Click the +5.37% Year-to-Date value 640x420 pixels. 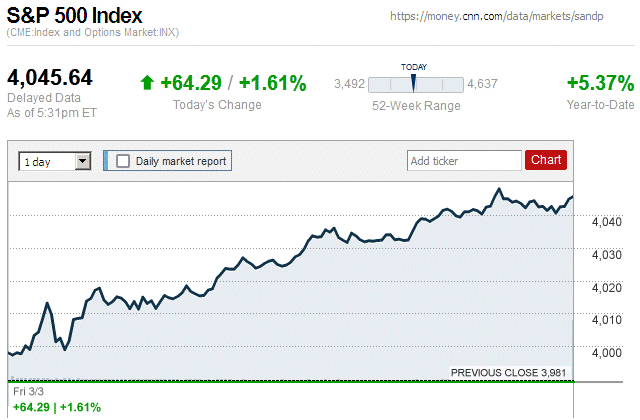click(600, 83)
